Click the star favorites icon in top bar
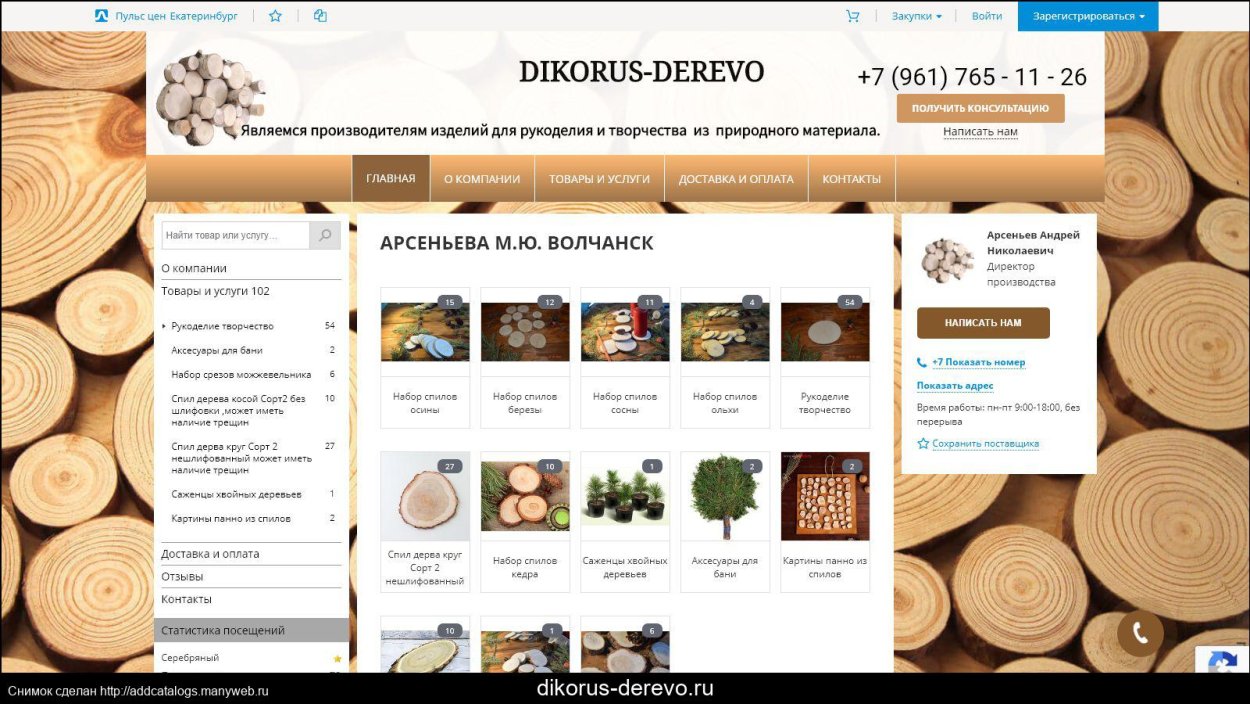Screen dimensions: 1250x704 point(275,15)
